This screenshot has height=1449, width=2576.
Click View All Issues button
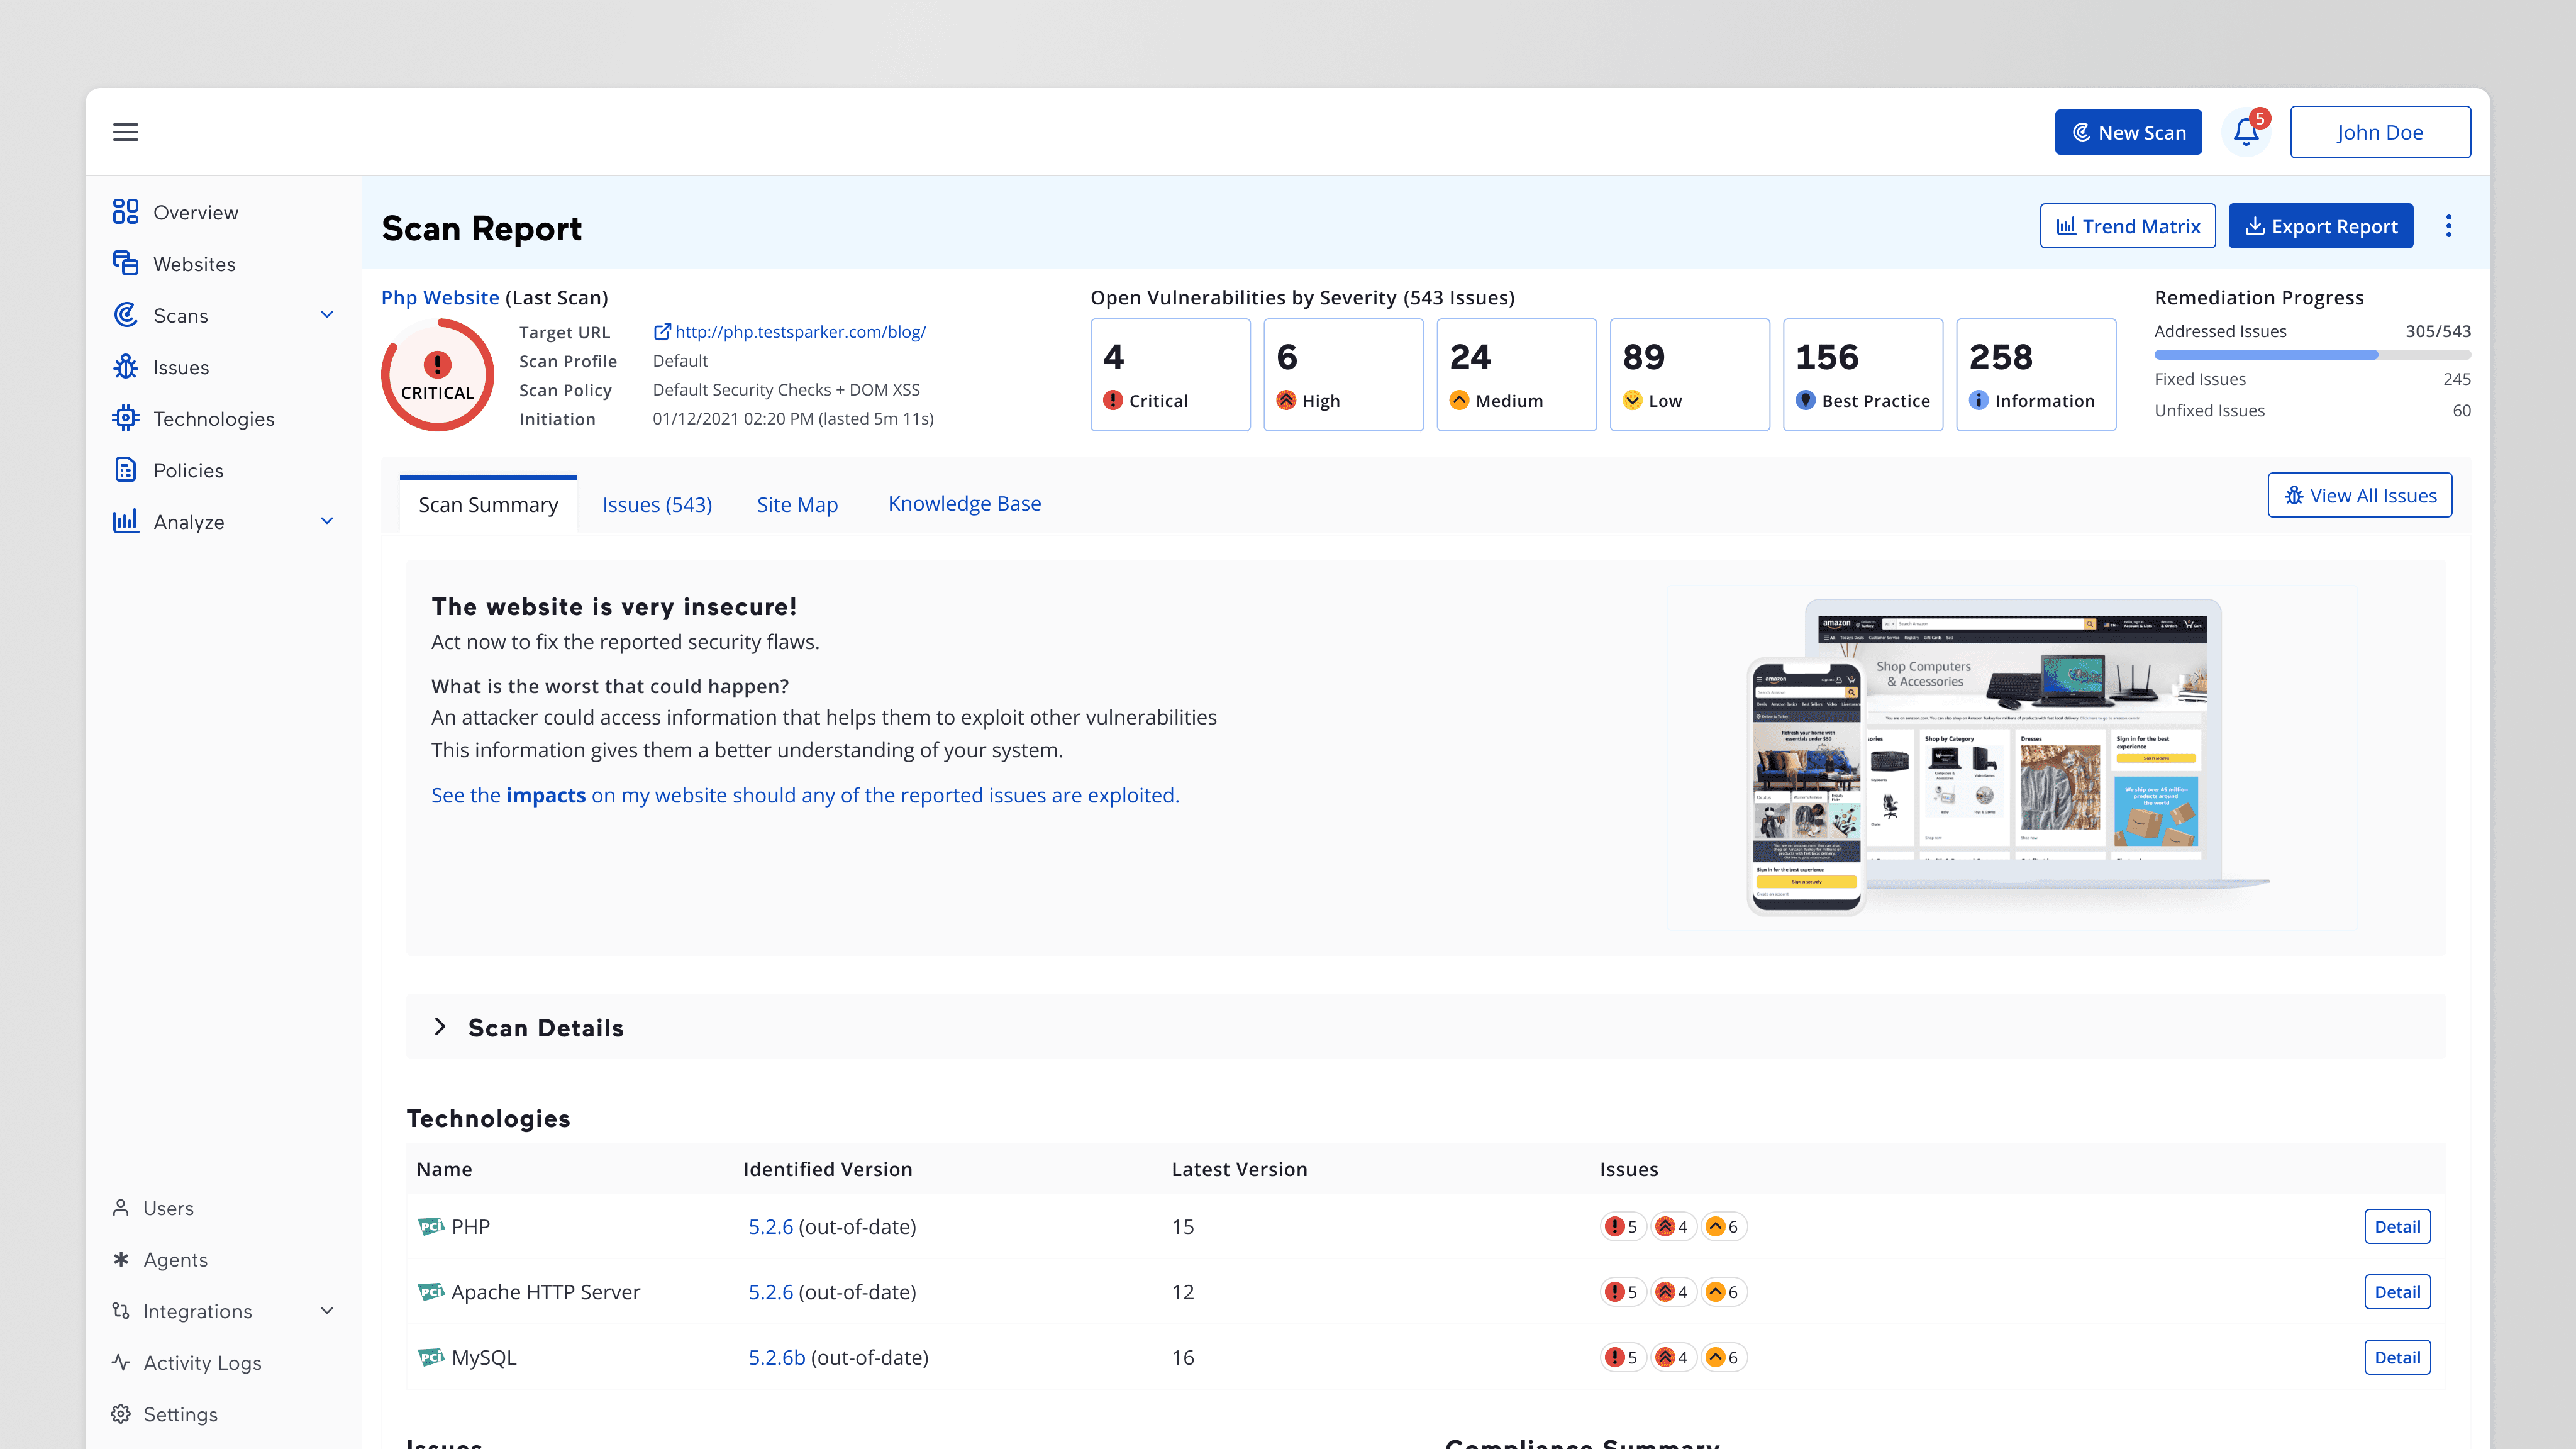pos(2360,495)
